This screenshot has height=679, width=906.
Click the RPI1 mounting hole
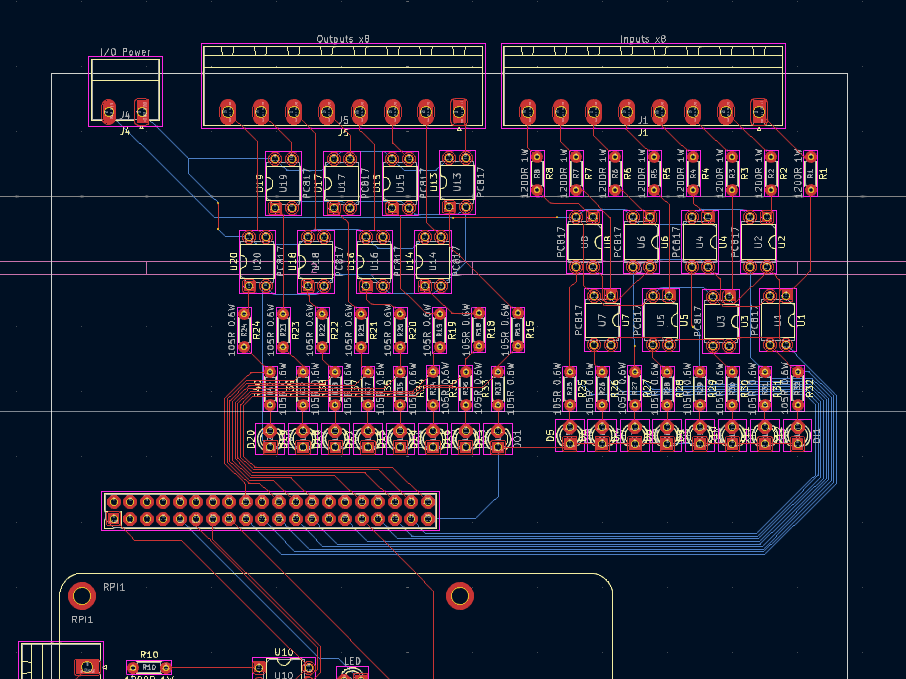[x=83, y=597]
